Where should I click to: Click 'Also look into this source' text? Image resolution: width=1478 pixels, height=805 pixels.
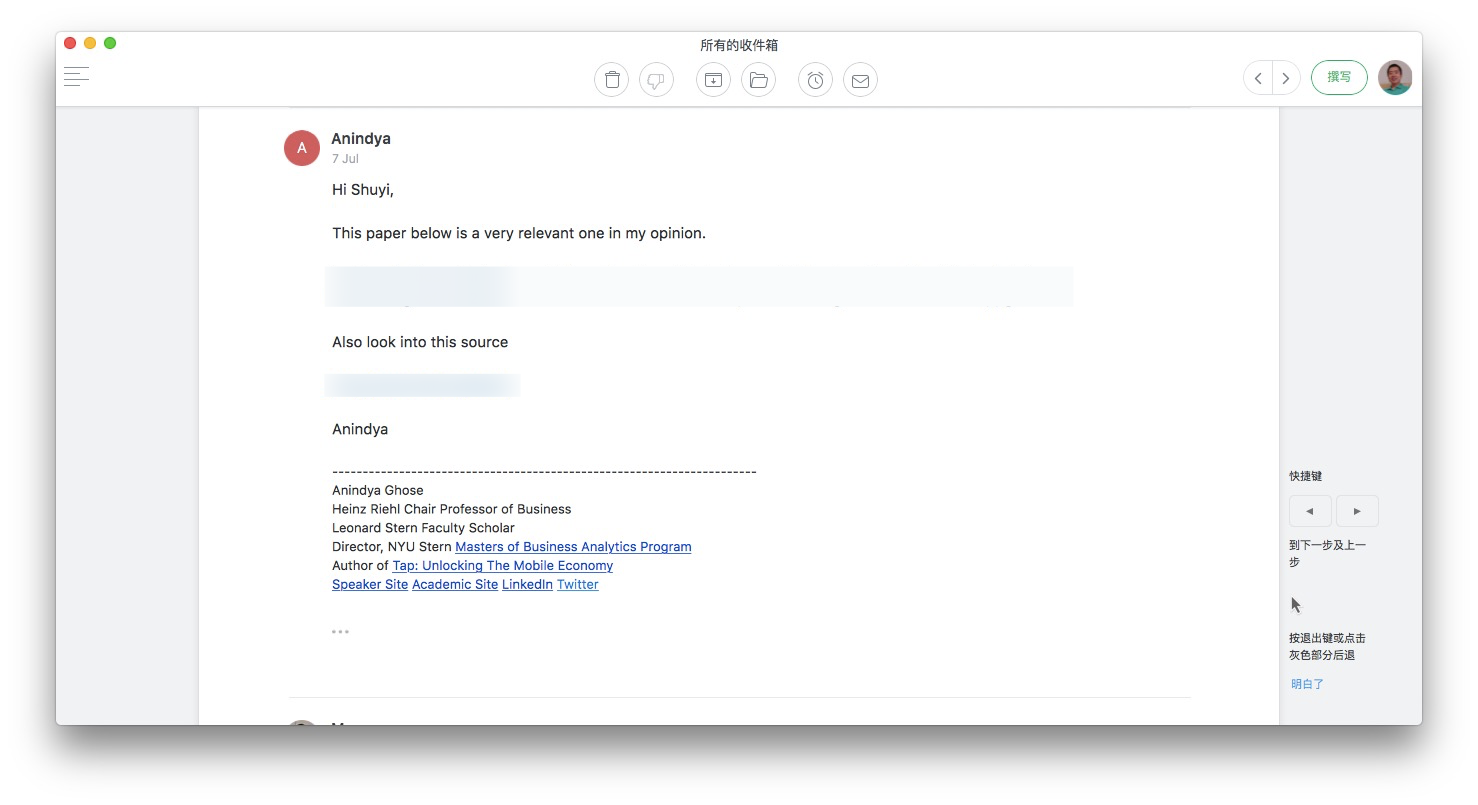click(x=420, y=342)
